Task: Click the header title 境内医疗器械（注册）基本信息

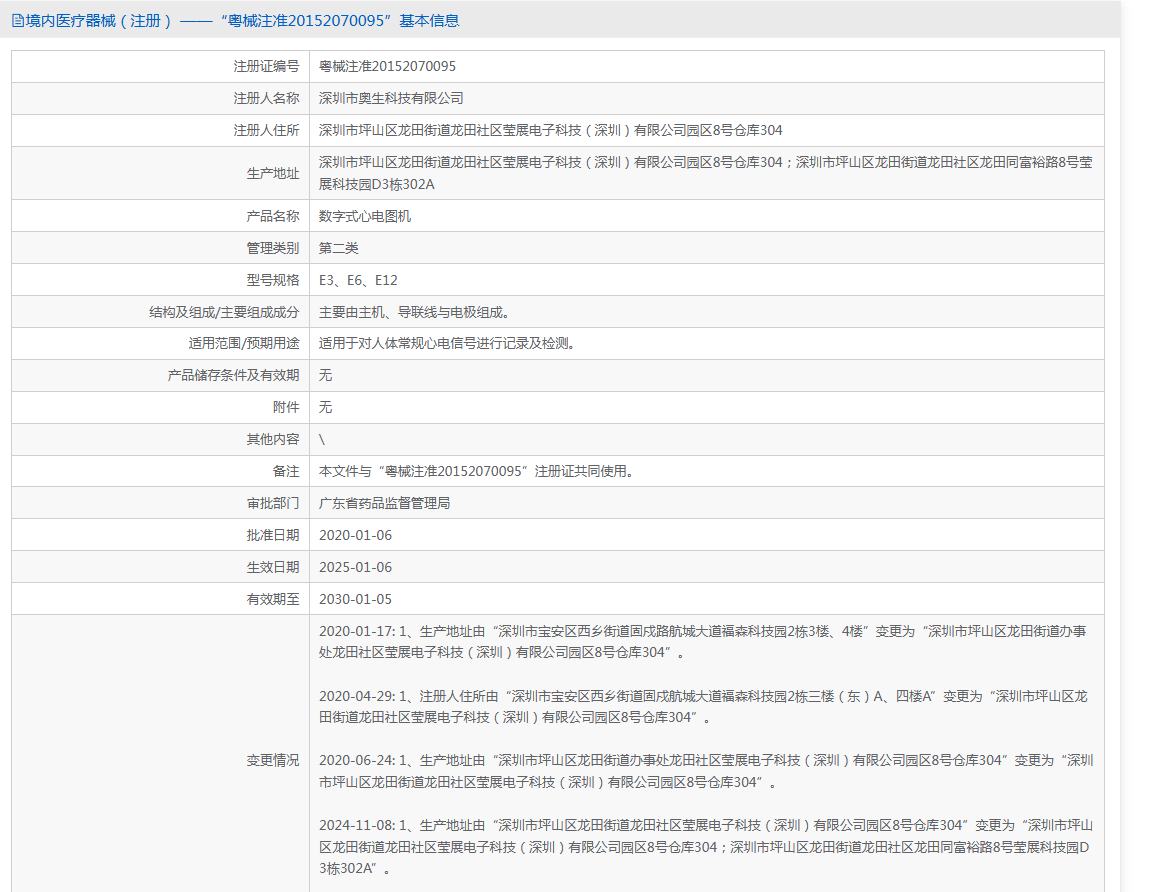Action: (x=242, y=21)
